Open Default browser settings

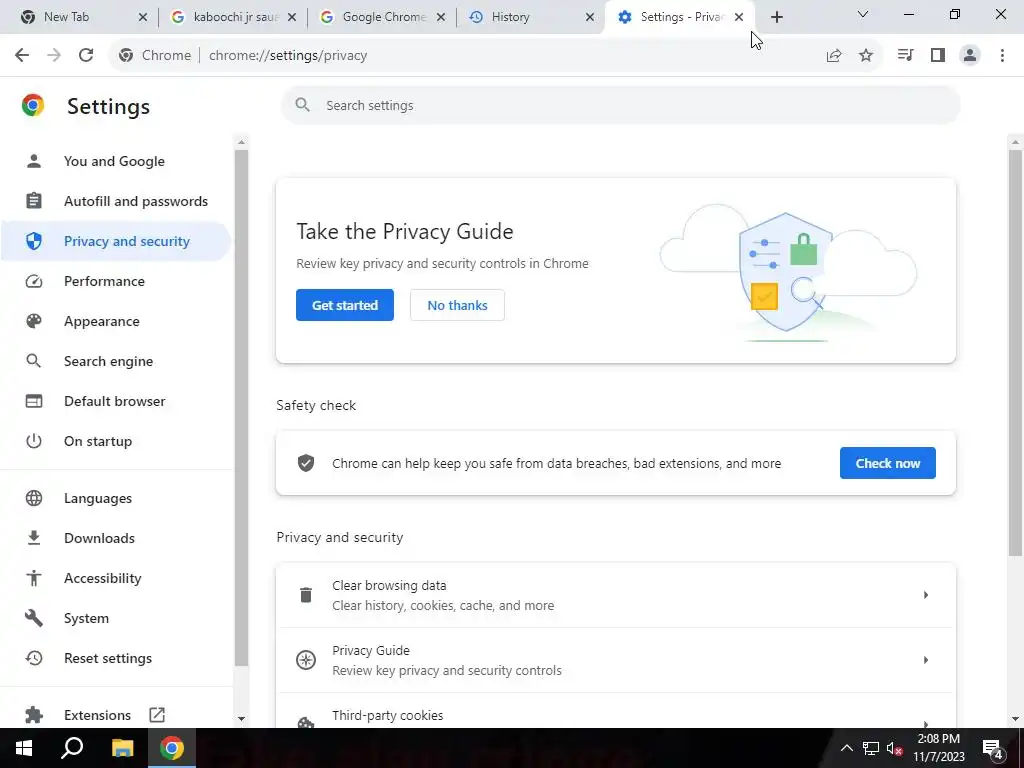coord(115,401)
